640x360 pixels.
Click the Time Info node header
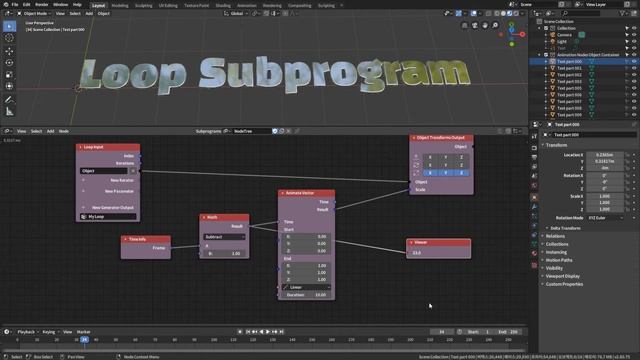(146, 239)
